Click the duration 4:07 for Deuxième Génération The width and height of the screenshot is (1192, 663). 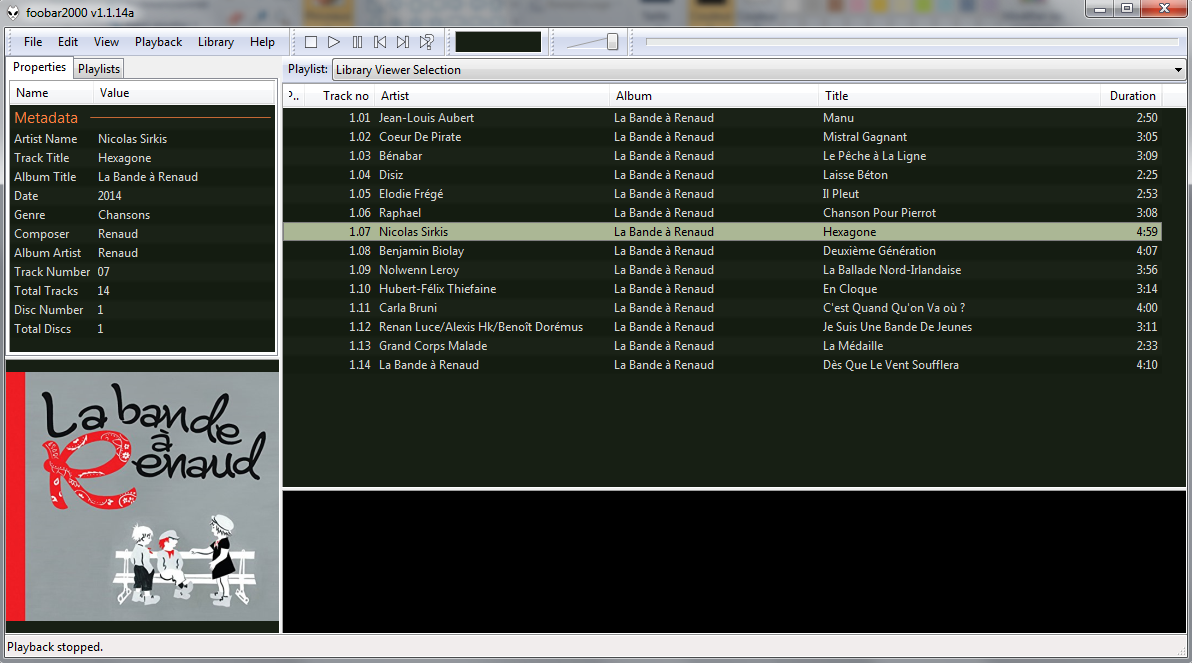point(1146,251)
